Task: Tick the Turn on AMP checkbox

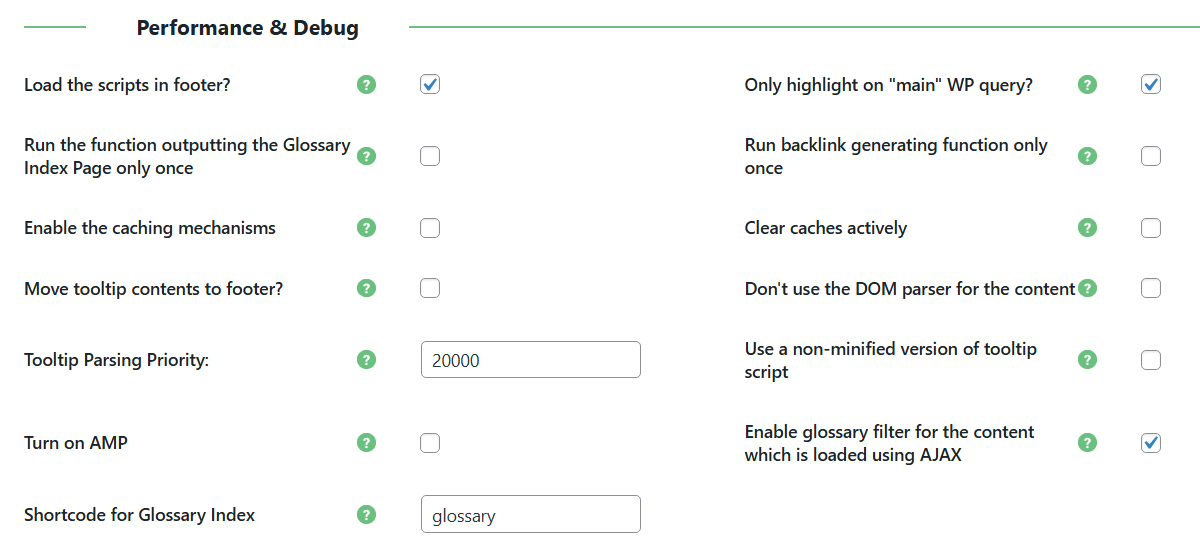Action: (x=430, y=443)
